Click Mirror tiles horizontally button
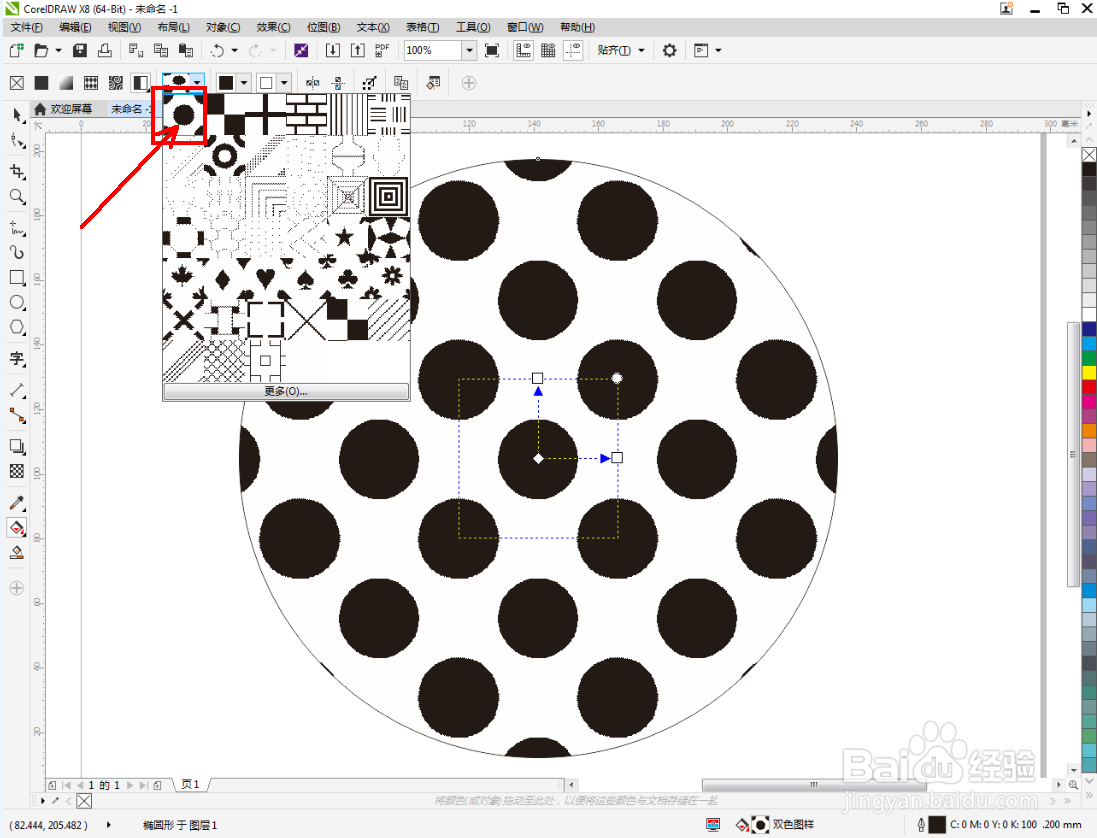 (x=313, y=83)
